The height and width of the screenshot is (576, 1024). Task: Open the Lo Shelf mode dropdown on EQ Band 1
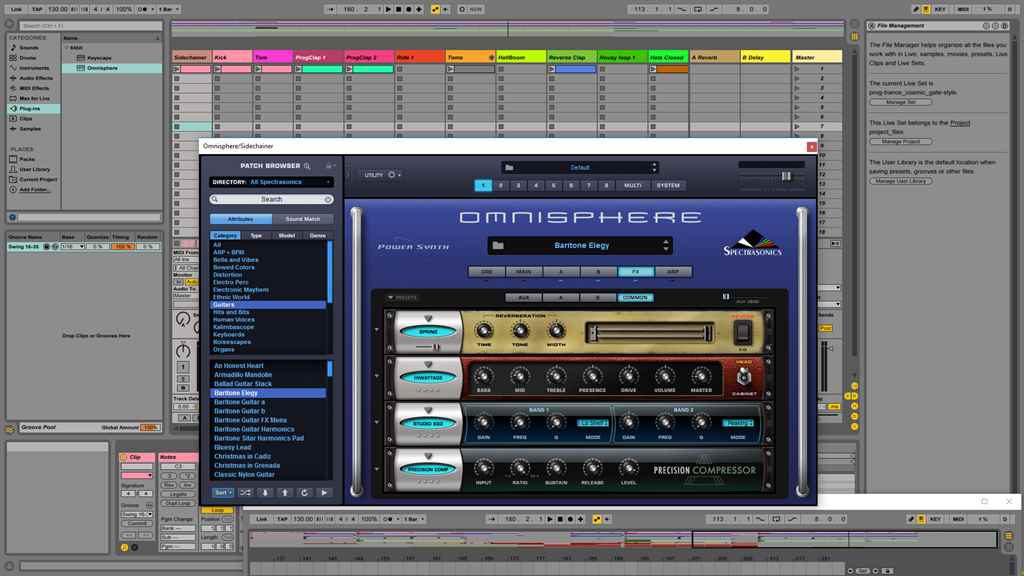click(593, 423)
